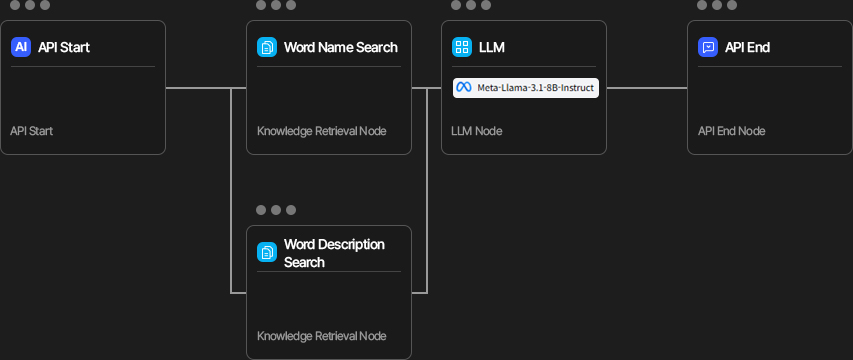The height and width of the screenshot is (360, 853).
Task: Open three-dot menu above LLM node
Action: tap(471, 5)
